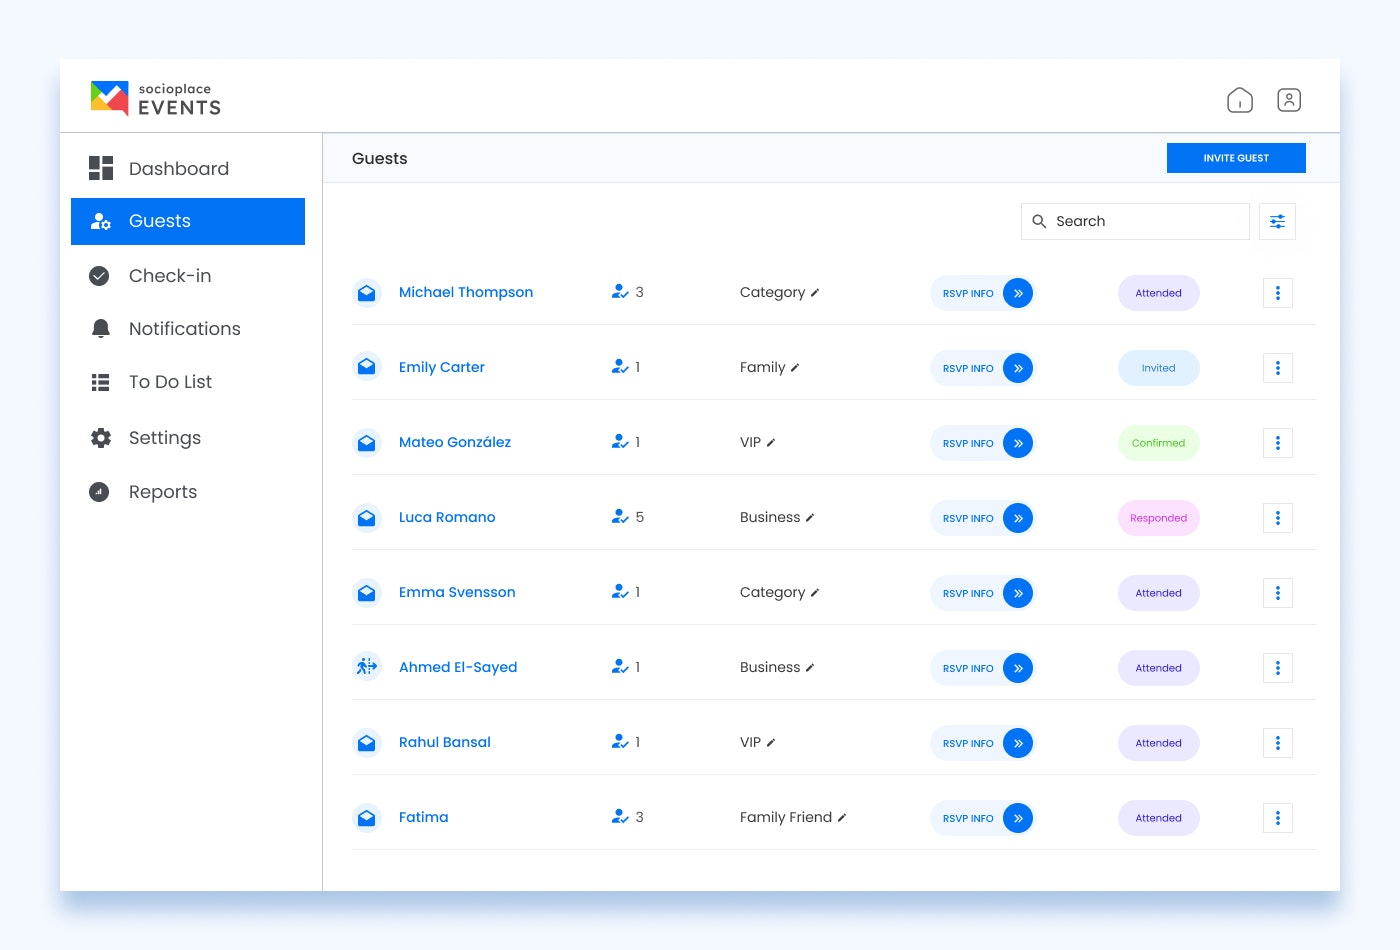Open more options for Emma Svensson
This screenshot has height=950, width=1400.
click(x=1278, y=593)
